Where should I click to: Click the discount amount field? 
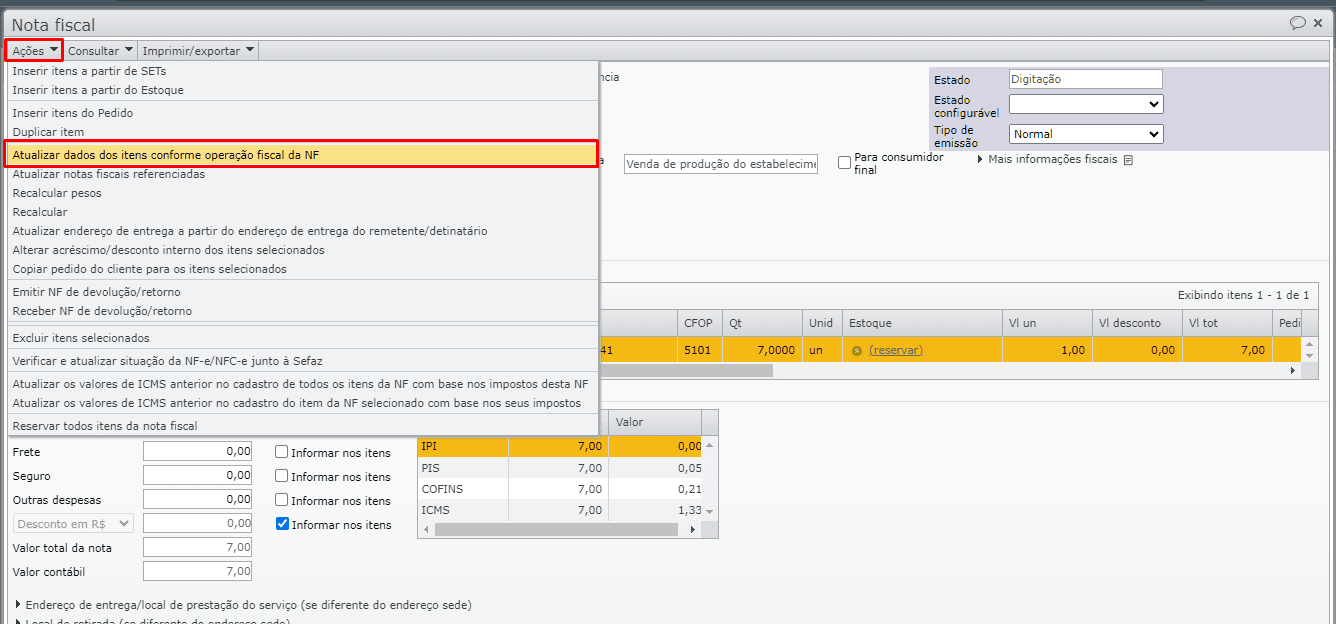click(198, 523)
